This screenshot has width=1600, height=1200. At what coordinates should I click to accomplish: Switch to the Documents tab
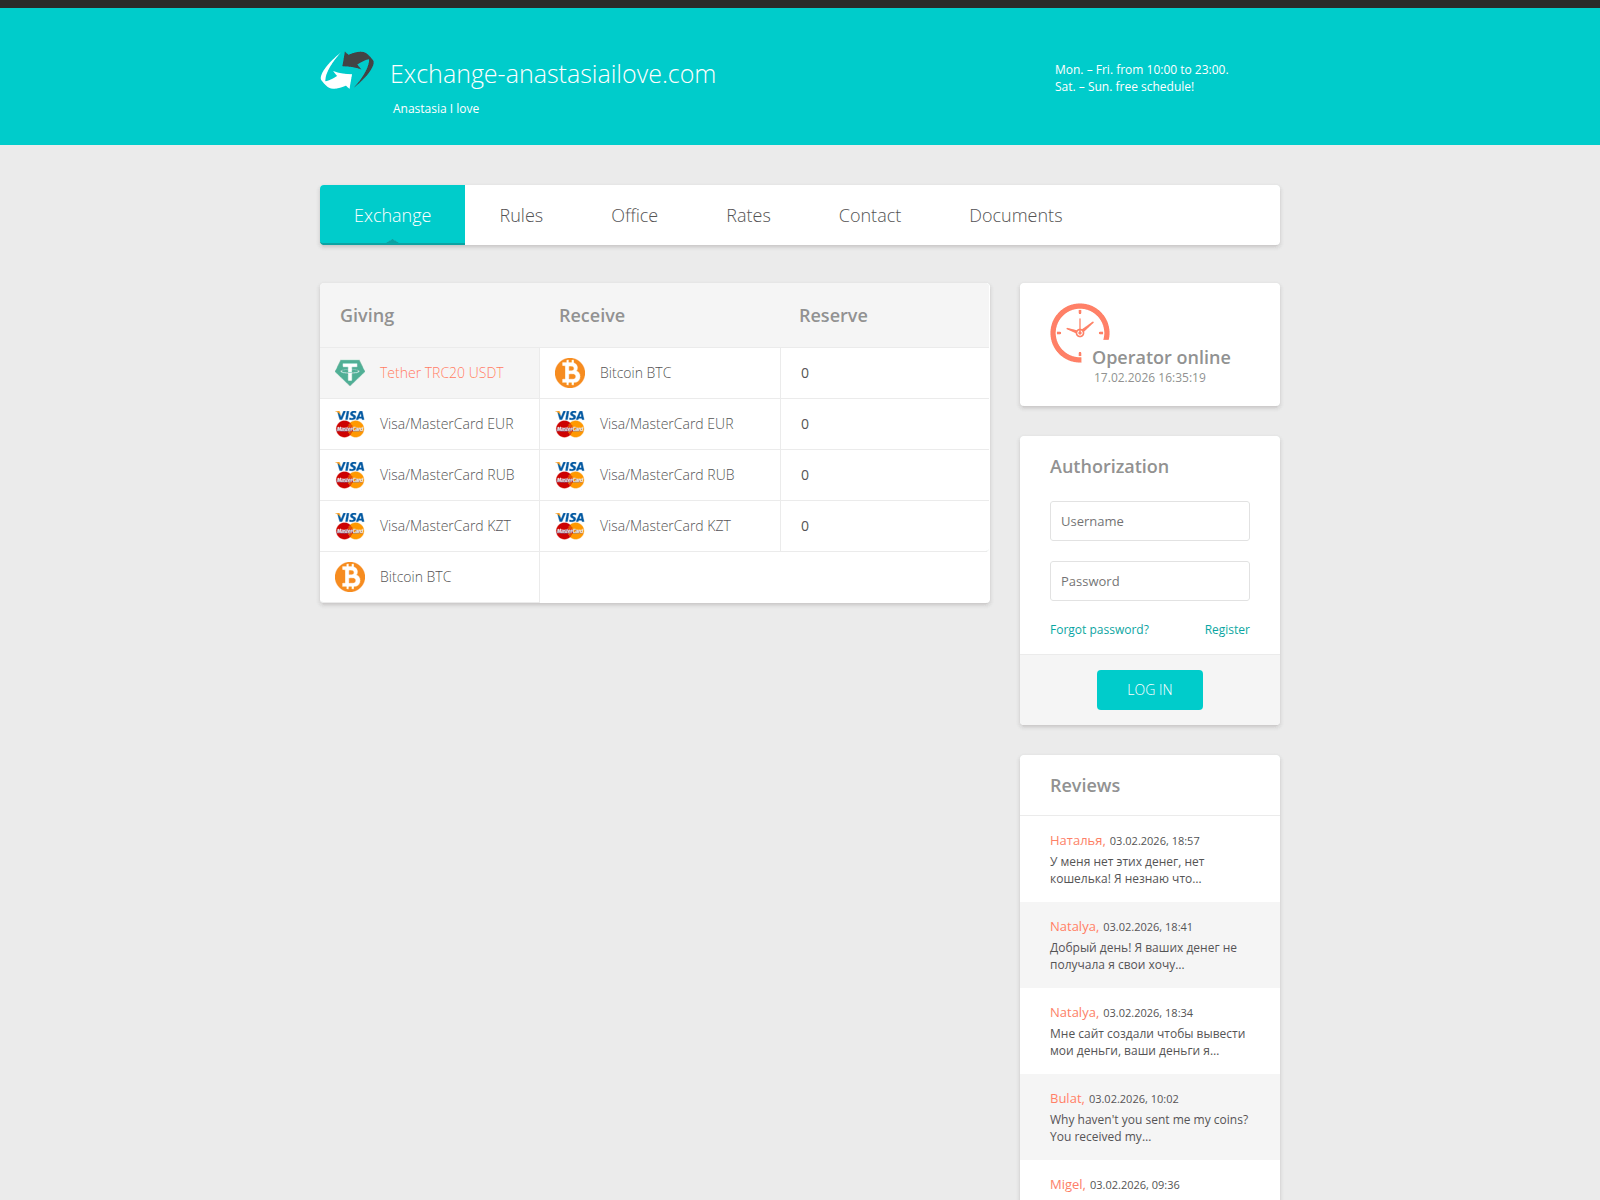click(x=1015, y=215)
